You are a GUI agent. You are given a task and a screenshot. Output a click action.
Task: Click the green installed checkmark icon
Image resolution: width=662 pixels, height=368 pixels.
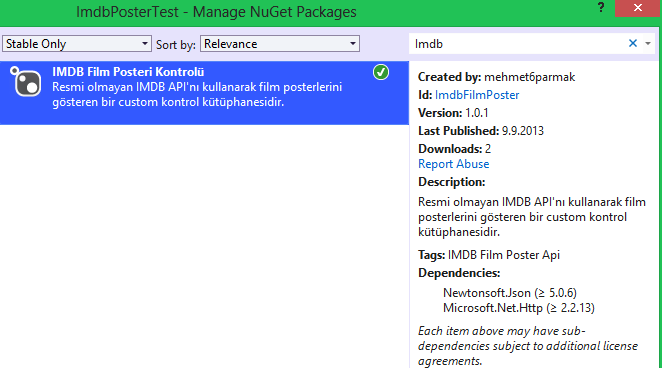pyautogui.click(x=381, y=72)
